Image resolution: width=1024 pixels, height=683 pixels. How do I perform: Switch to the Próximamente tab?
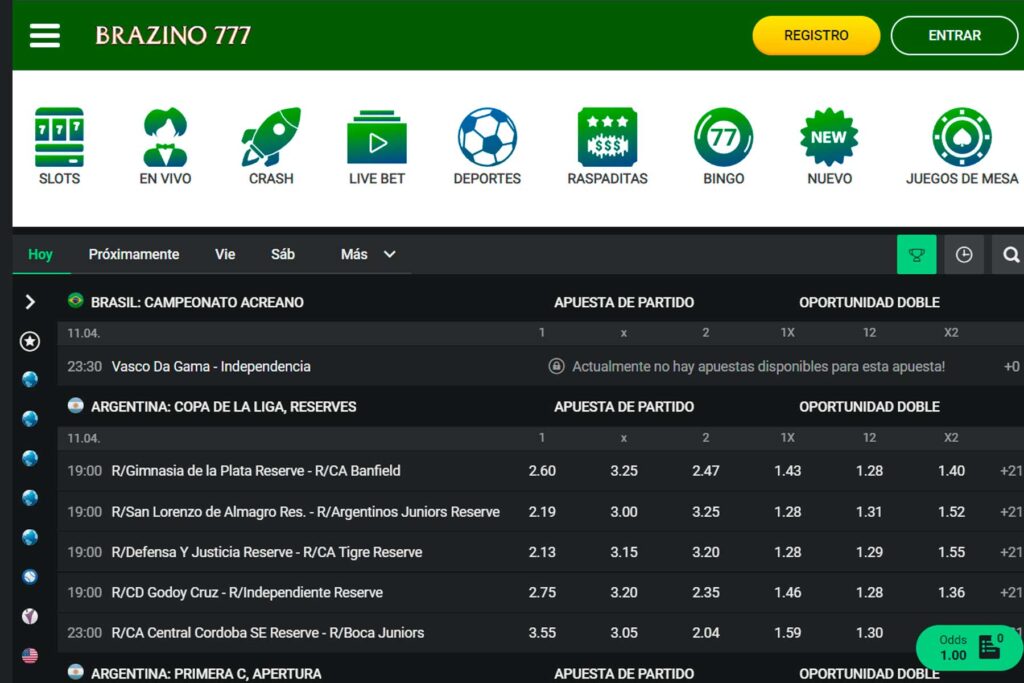[134, 255]
